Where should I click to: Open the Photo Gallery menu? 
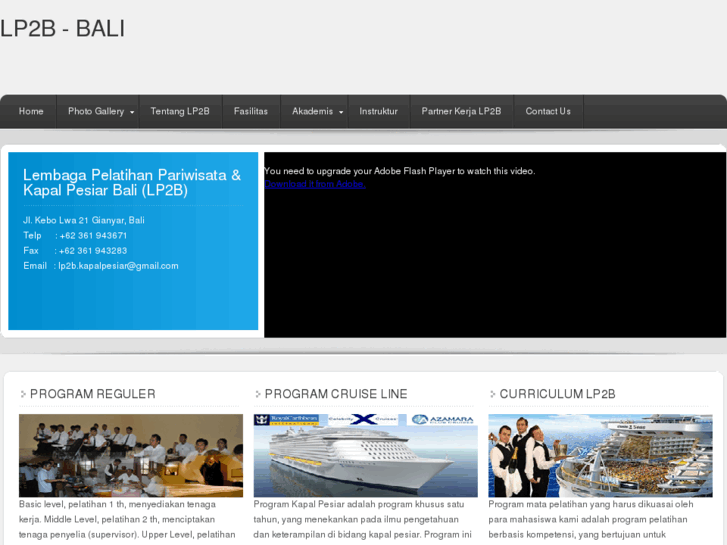(x=96, y=111)
